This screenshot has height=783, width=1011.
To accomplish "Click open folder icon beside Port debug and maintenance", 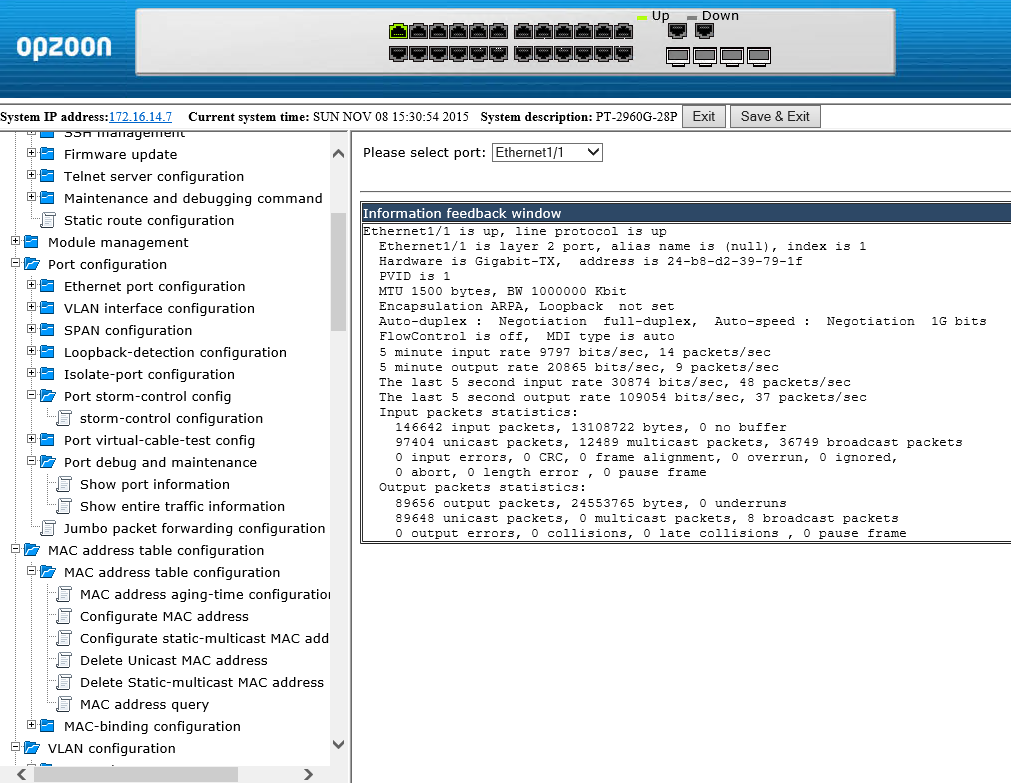I will coord(48,462).
